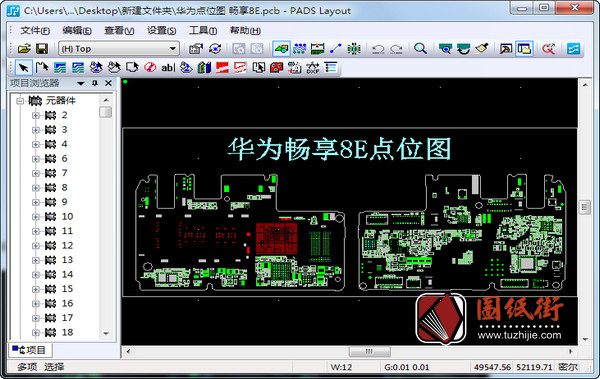The width and height of the screenshot is (600, 379).
Task: Open 项目浏览器 panel dropdown arrow
Action: [81, 83]
